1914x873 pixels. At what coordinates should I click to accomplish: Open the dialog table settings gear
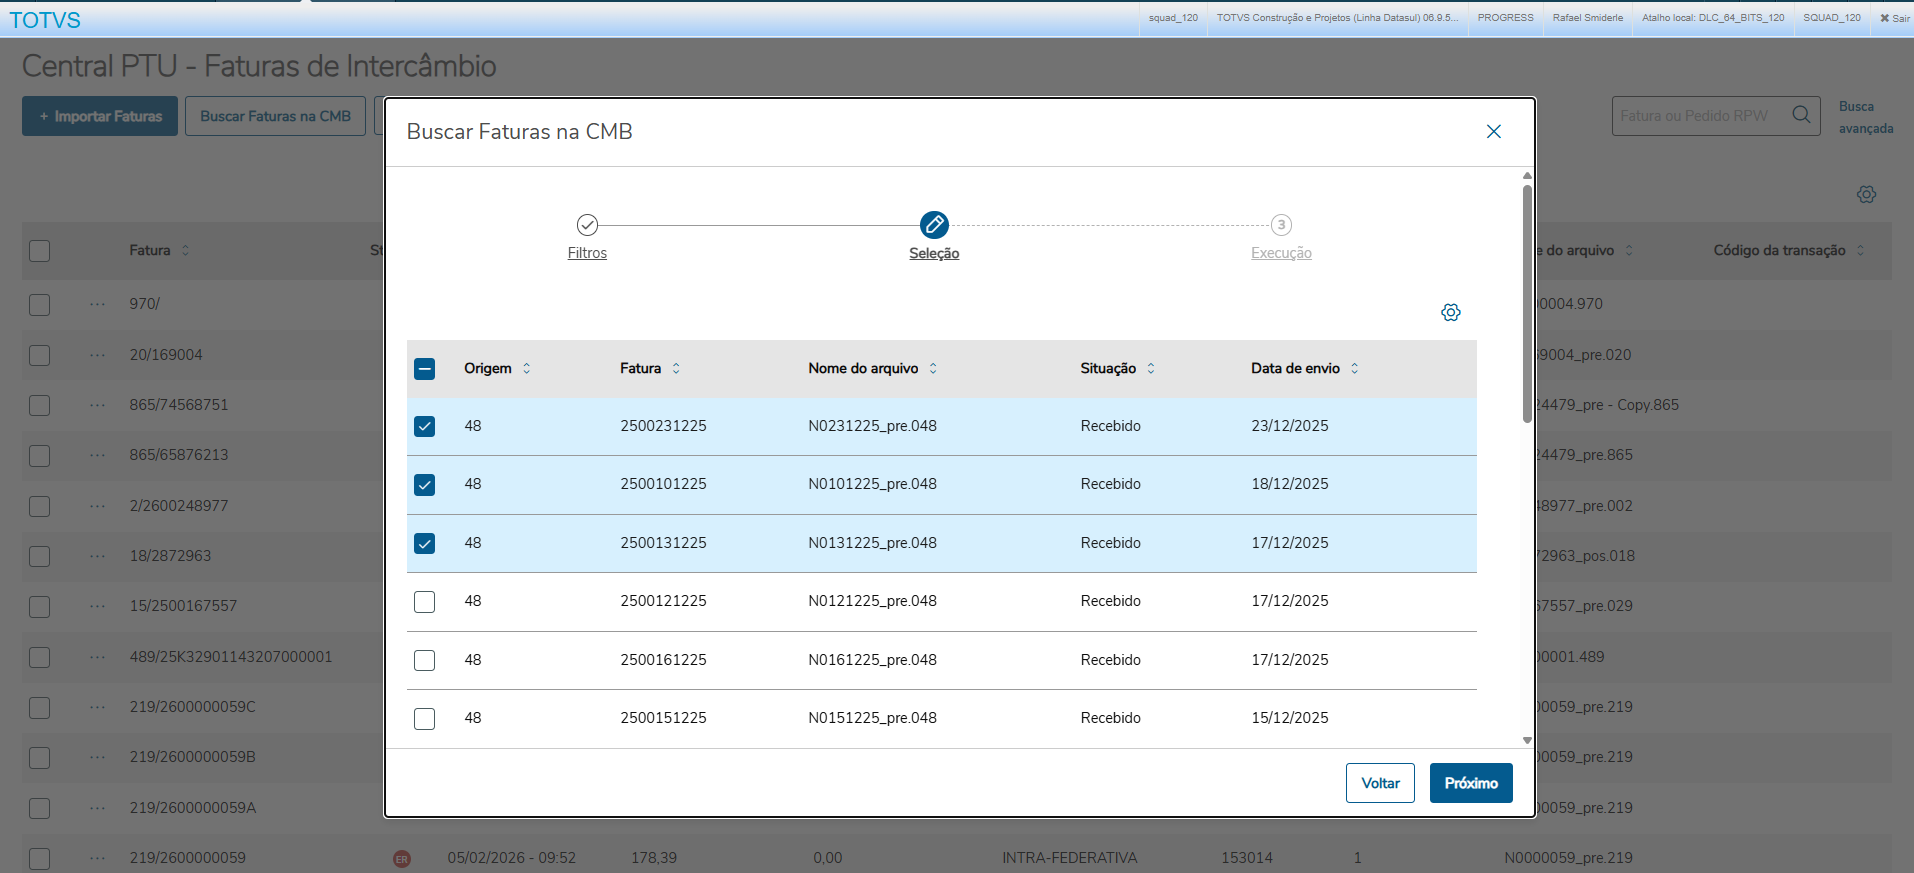tap(1451, 313)
